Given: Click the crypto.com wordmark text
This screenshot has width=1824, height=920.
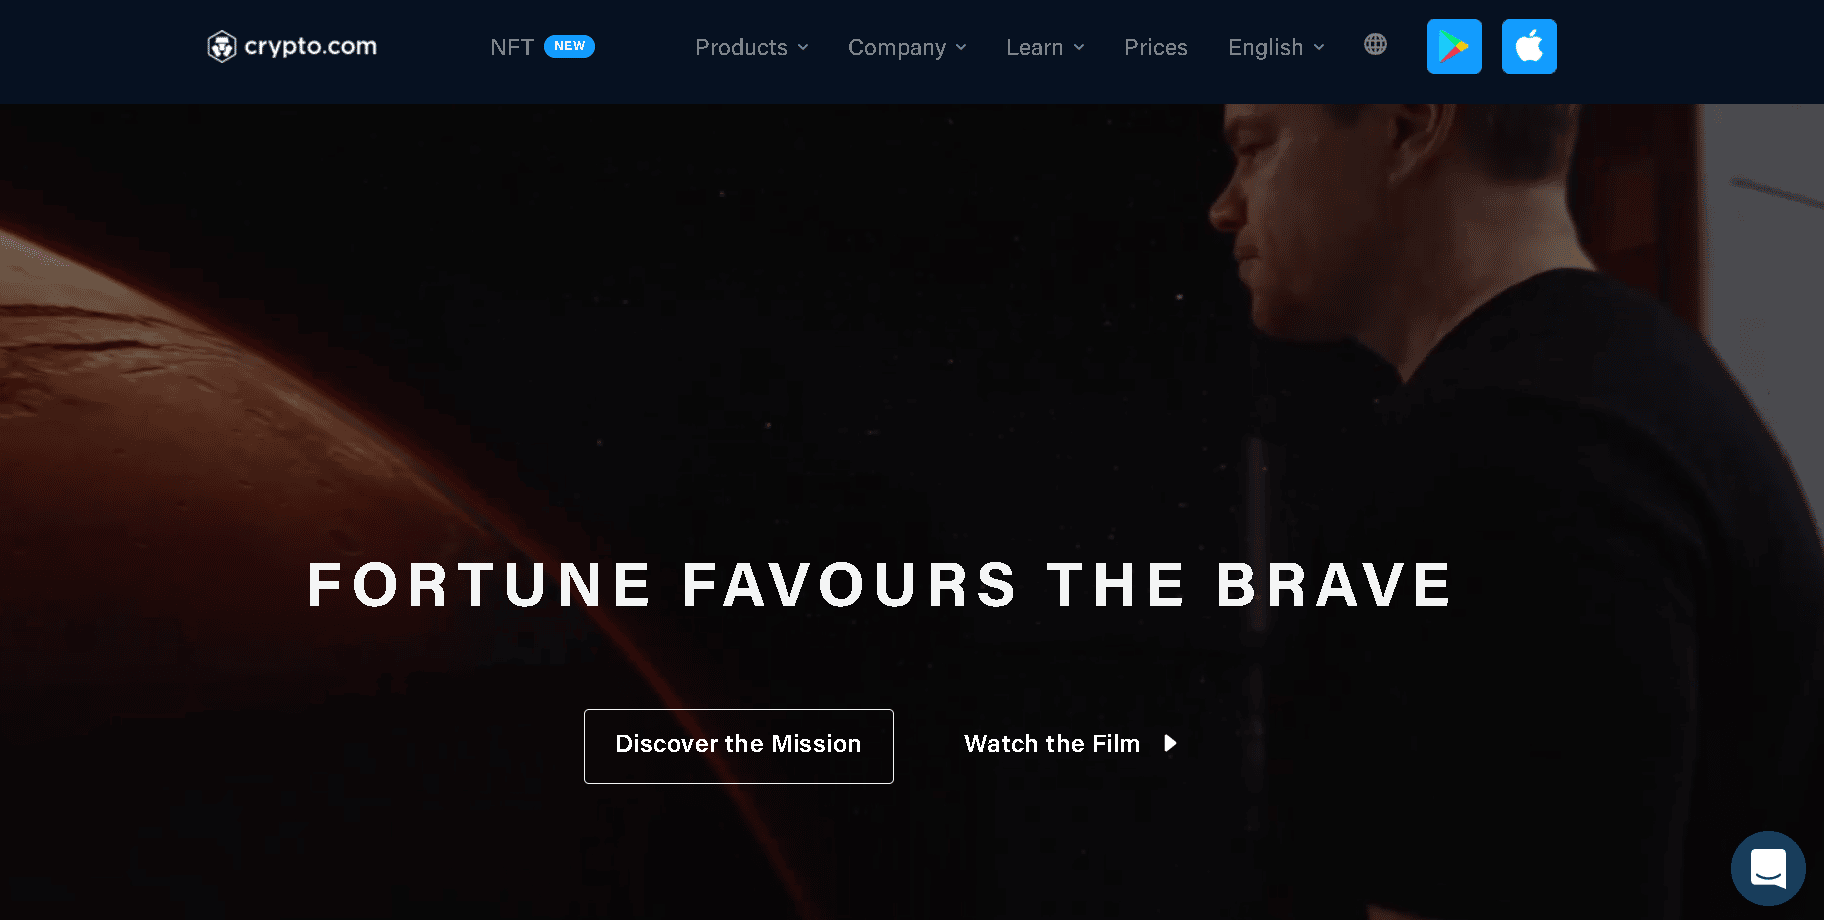Looking at the screenshot, I should pyautogui.click(x=311, y=47).
